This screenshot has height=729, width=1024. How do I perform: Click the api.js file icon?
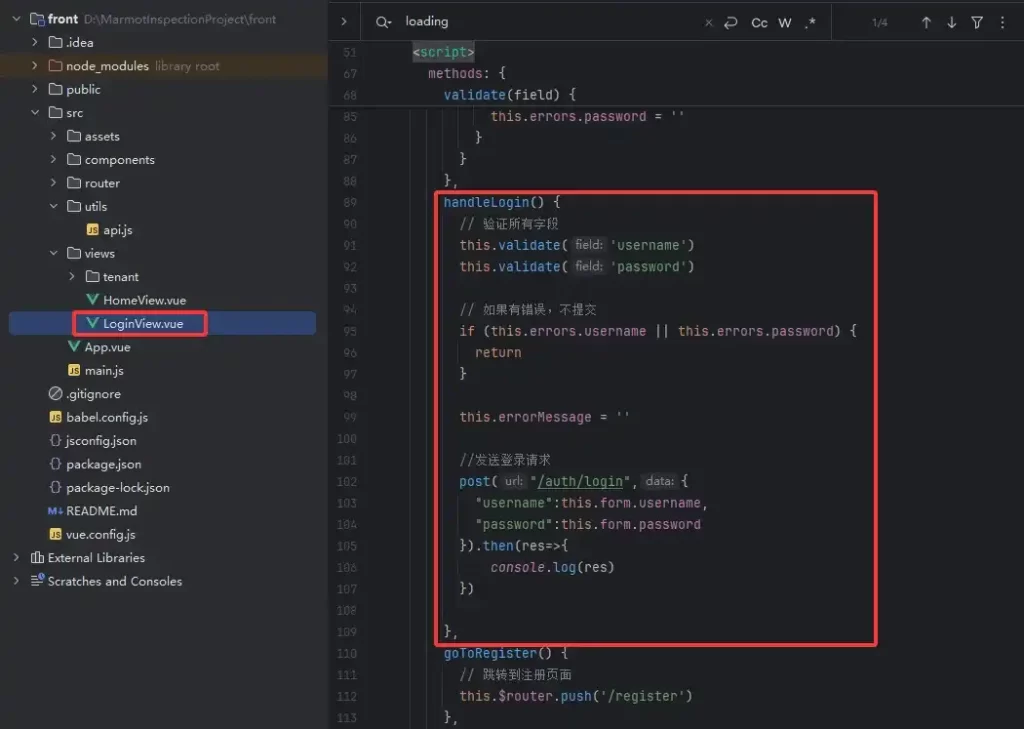coord(94,230)
